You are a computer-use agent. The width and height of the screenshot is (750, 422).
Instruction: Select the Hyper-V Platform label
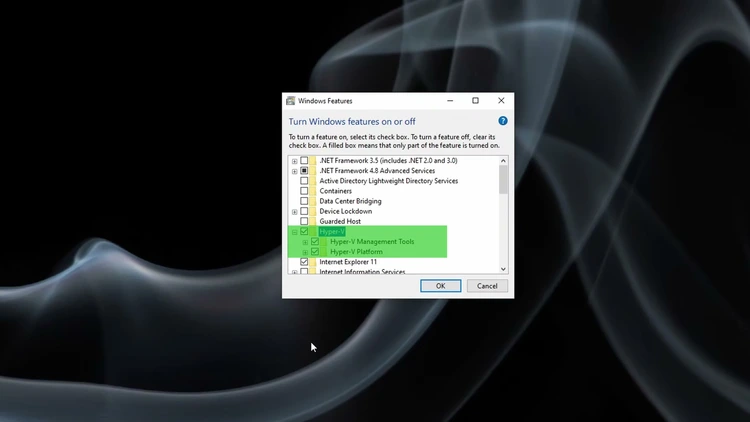[356, 252]
